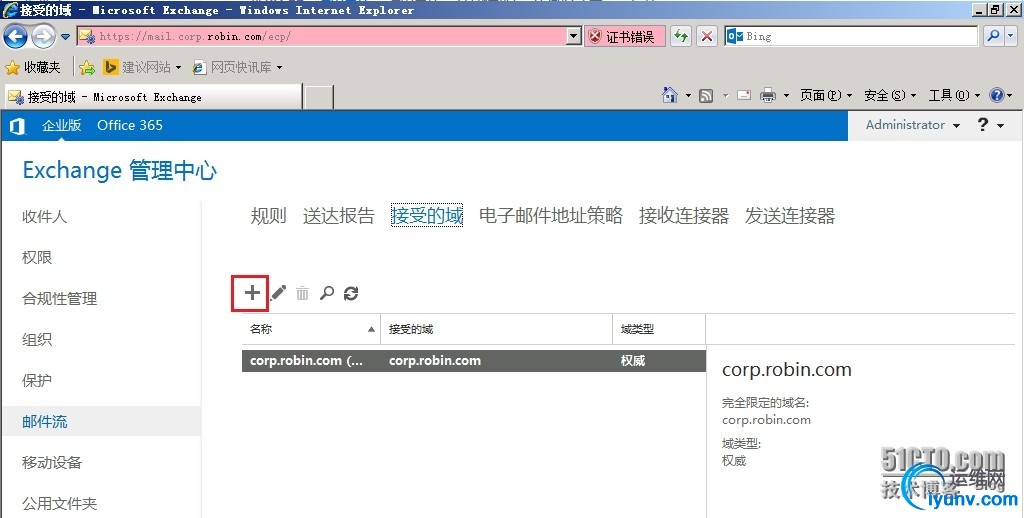Open 权限 in left navigation
This screenshot has height=518, width=1024.
point(37,258)
